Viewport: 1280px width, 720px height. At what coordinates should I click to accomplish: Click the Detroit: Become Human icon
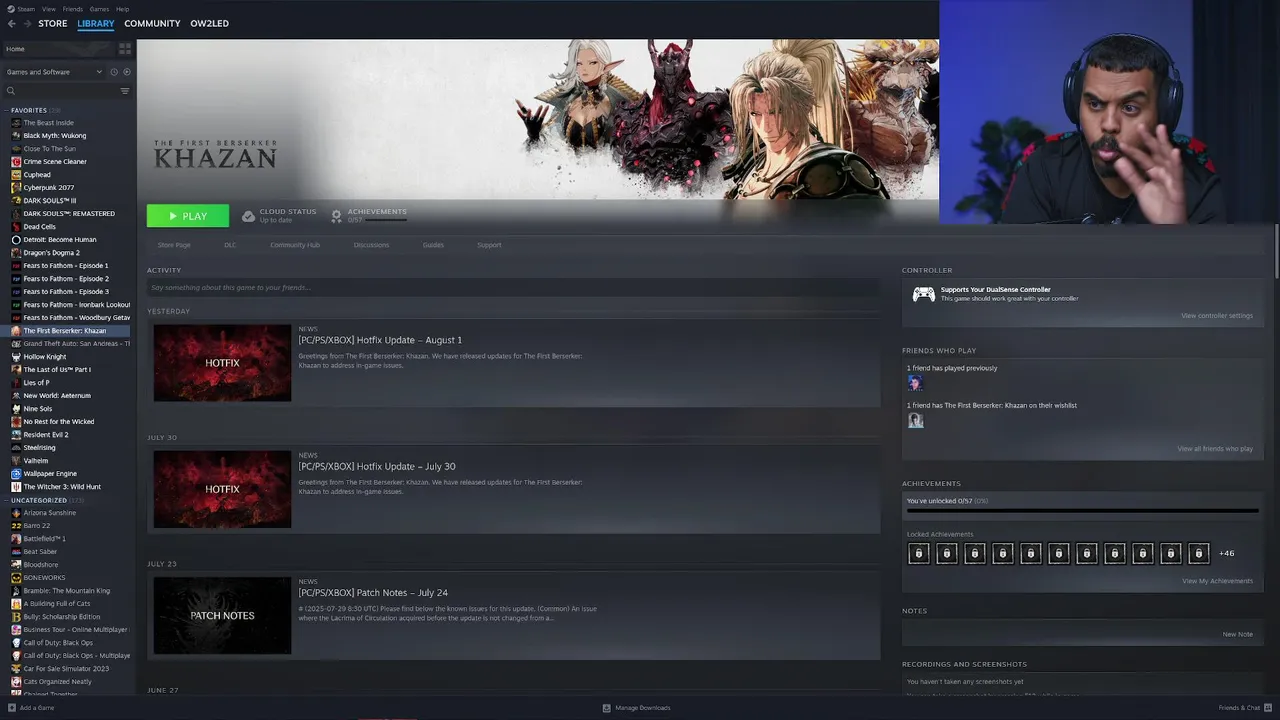point(16,240)
